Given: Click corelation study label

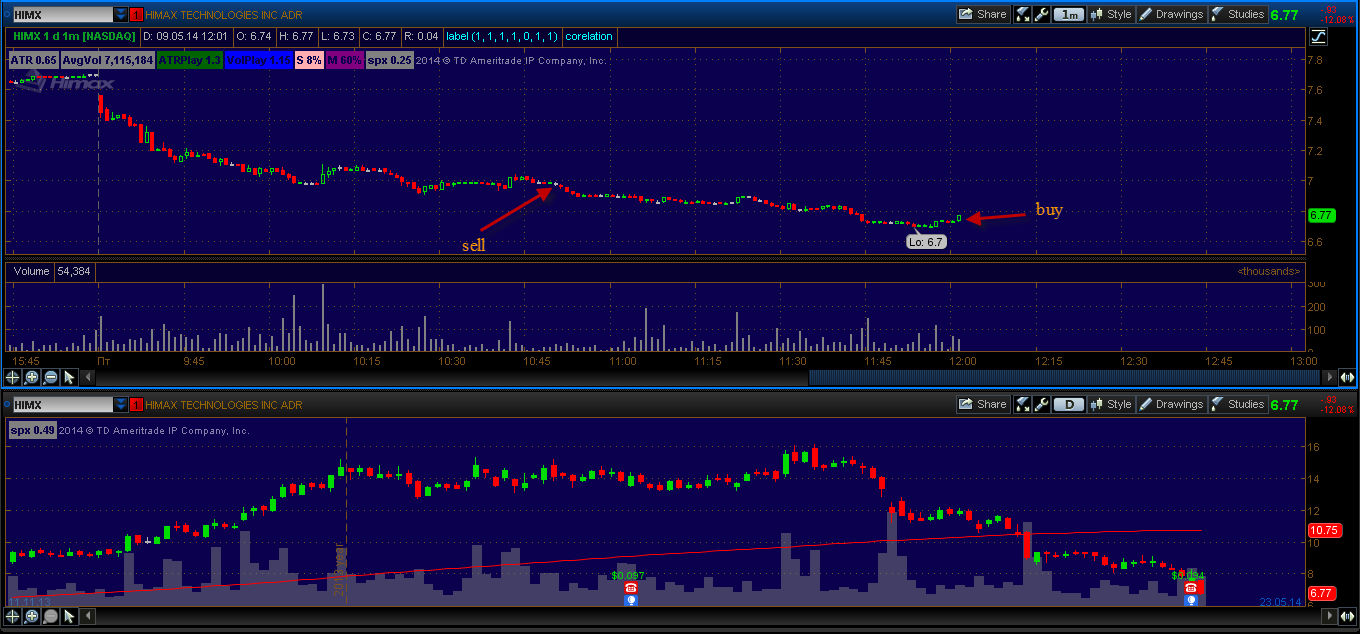Looking at the screenshot, I should point(589,36).
